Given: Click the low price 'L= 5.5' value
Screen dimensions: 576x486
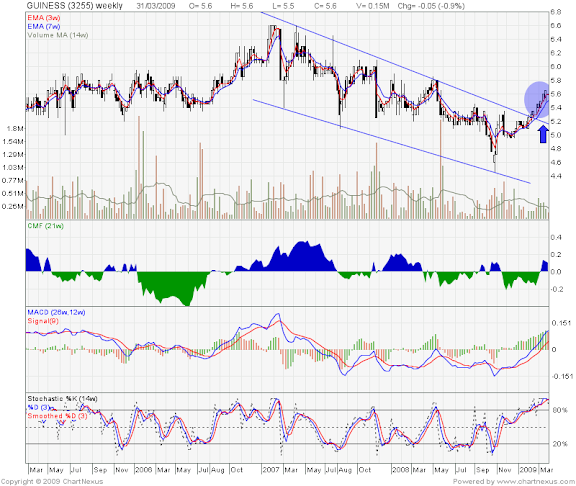Looking at the screenshot, I should [x=283, y=6].
